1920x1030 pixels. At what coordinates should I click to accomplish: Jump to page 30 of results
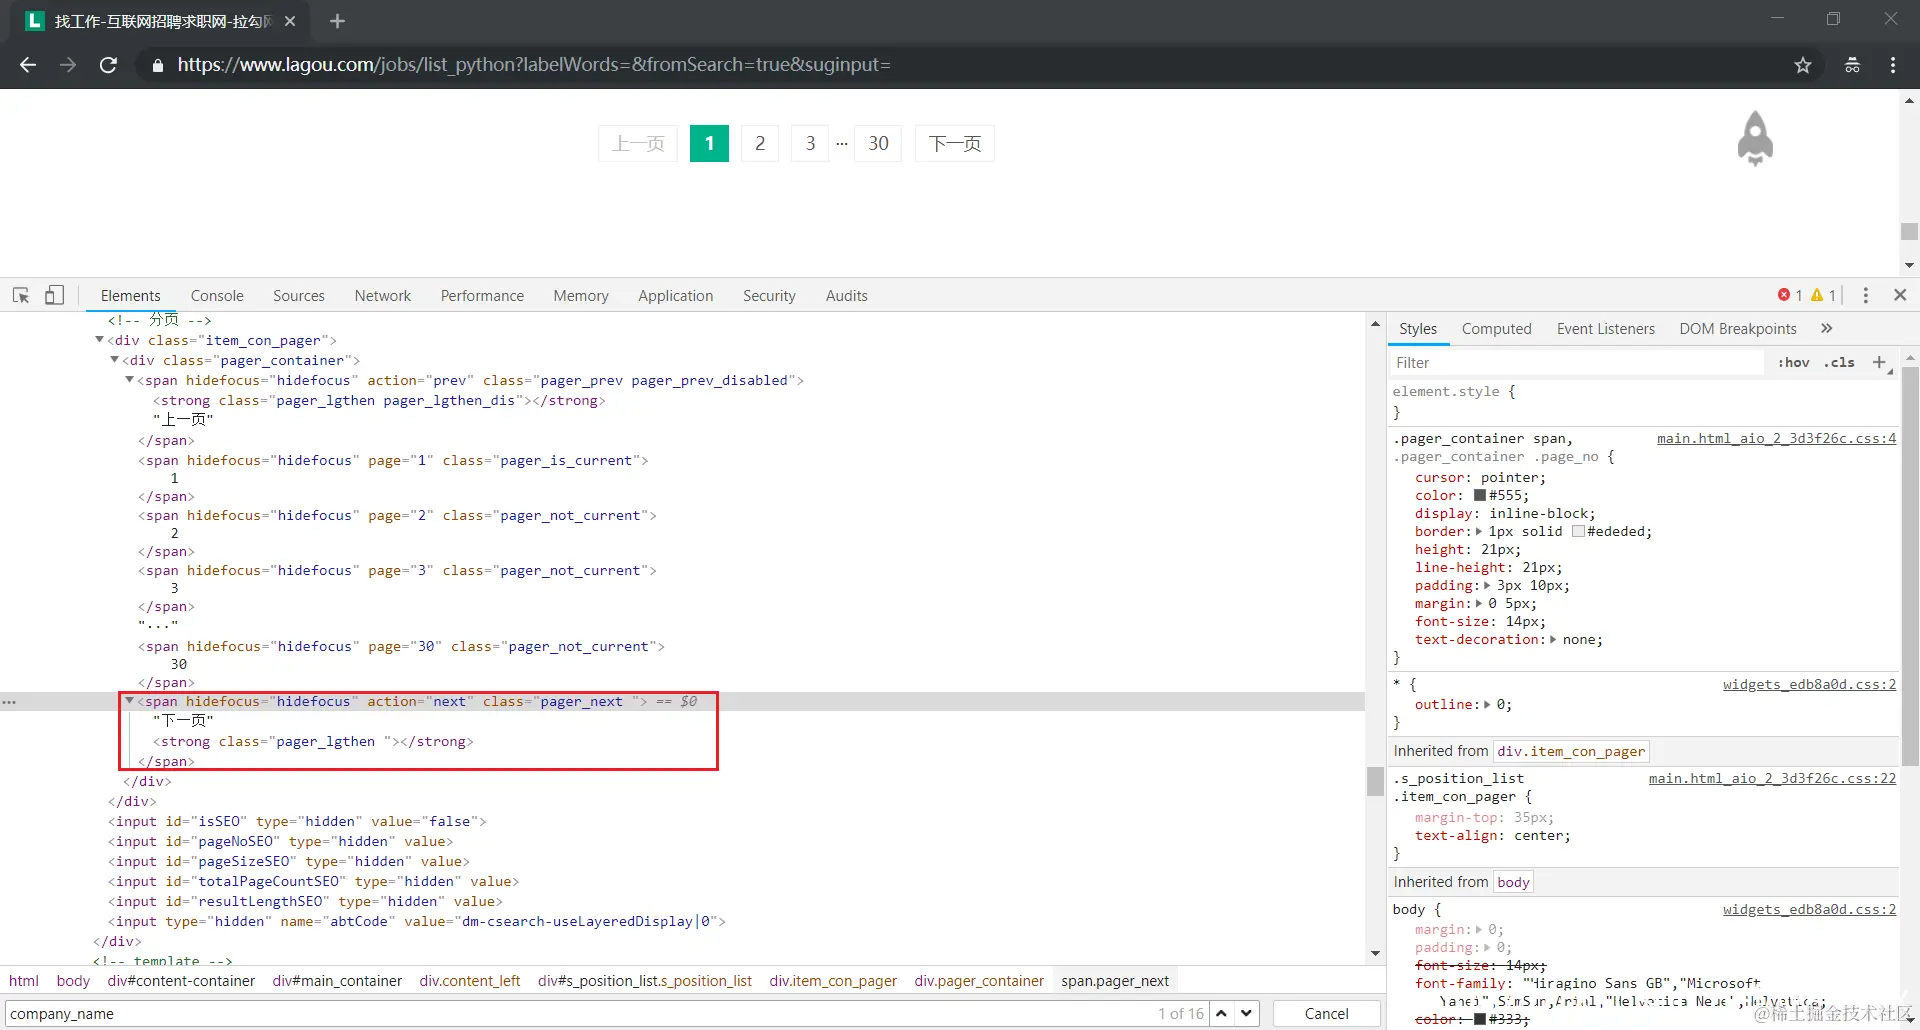tap(878, 143)
